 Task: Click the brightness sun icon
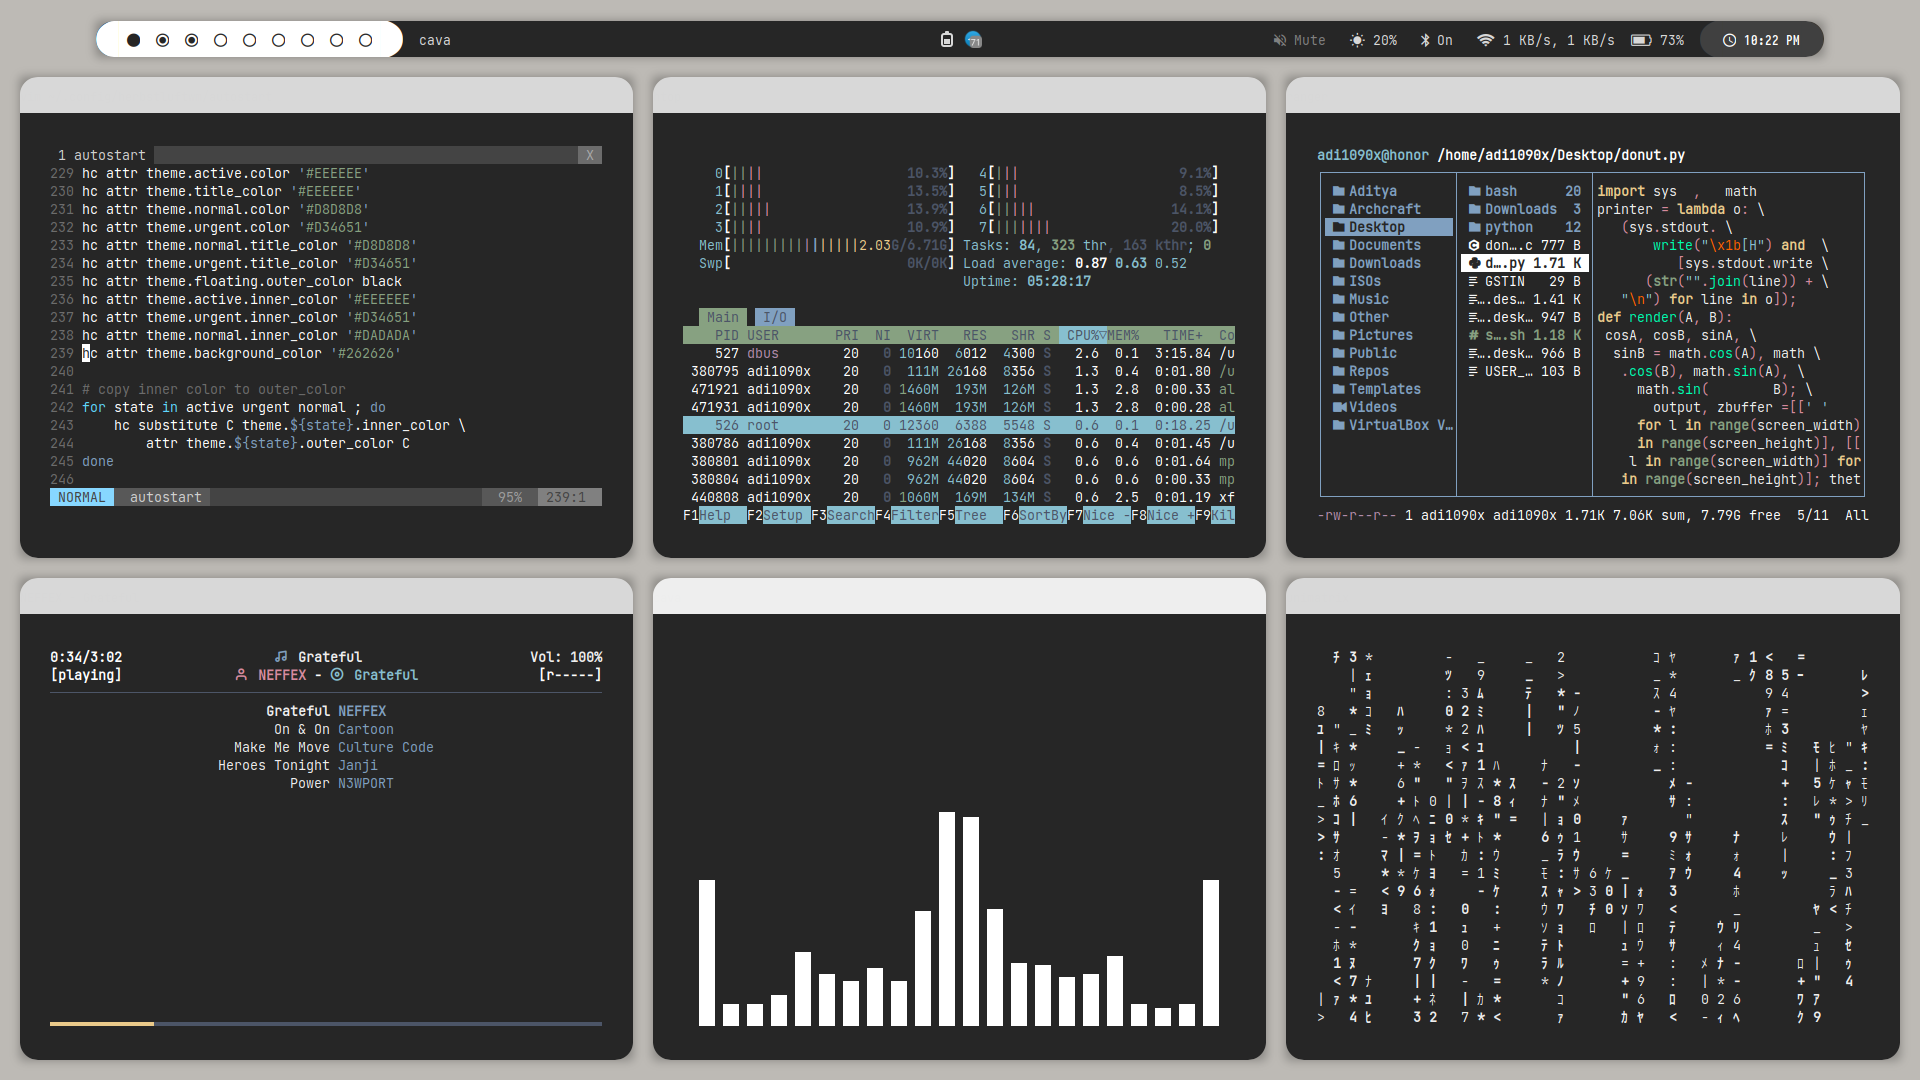(1356, 40)
